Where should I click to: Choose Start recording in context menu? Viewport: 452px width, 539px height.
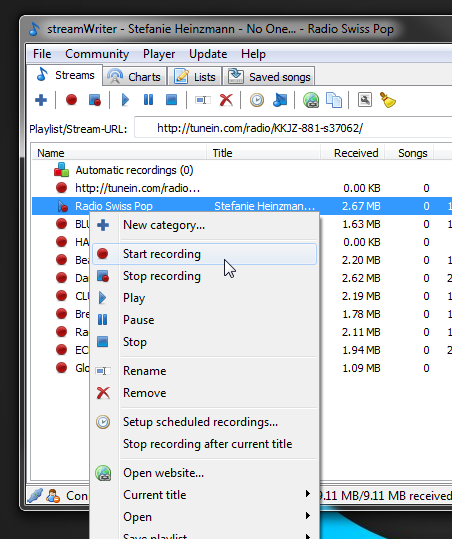click(x=204, y=254)
